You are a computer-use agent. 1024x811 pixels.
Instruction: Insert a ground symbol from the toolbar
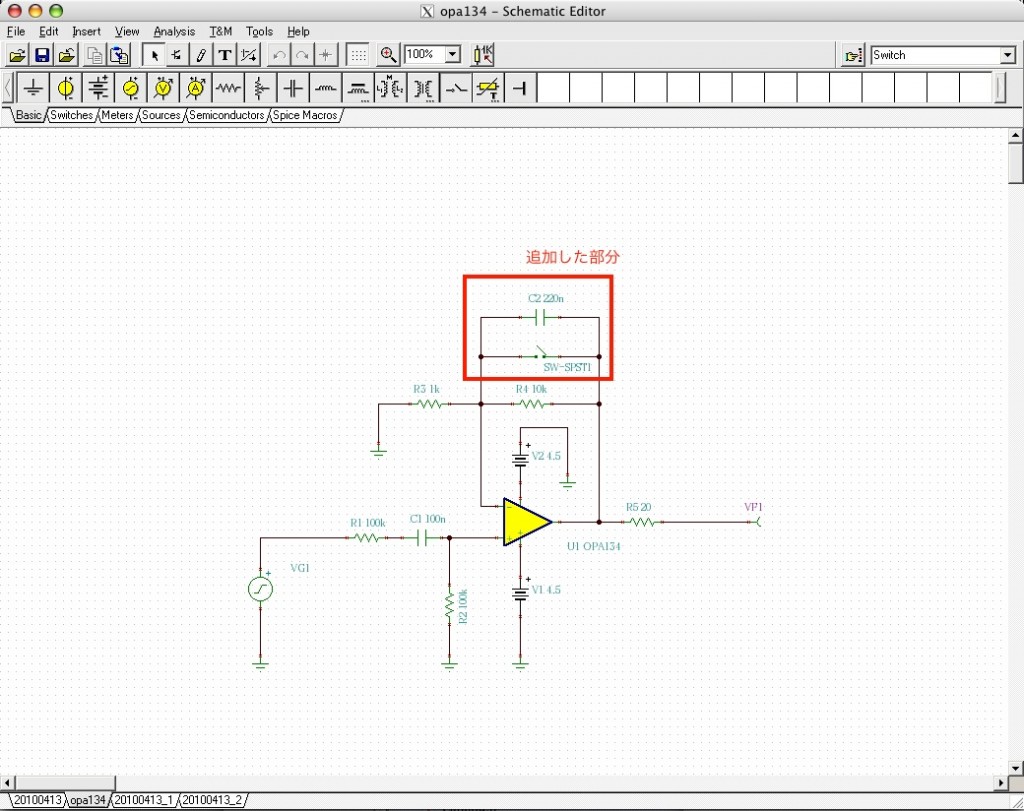(34, 89)
